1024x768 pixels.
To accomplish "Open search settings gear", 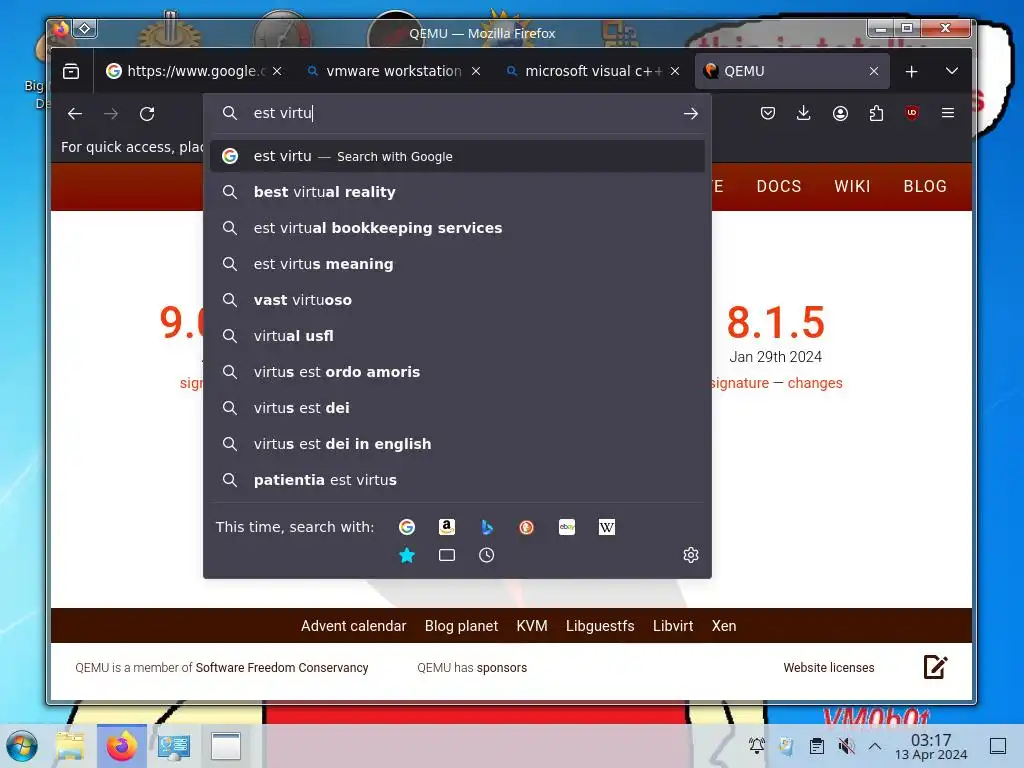I will pos(691,555).
